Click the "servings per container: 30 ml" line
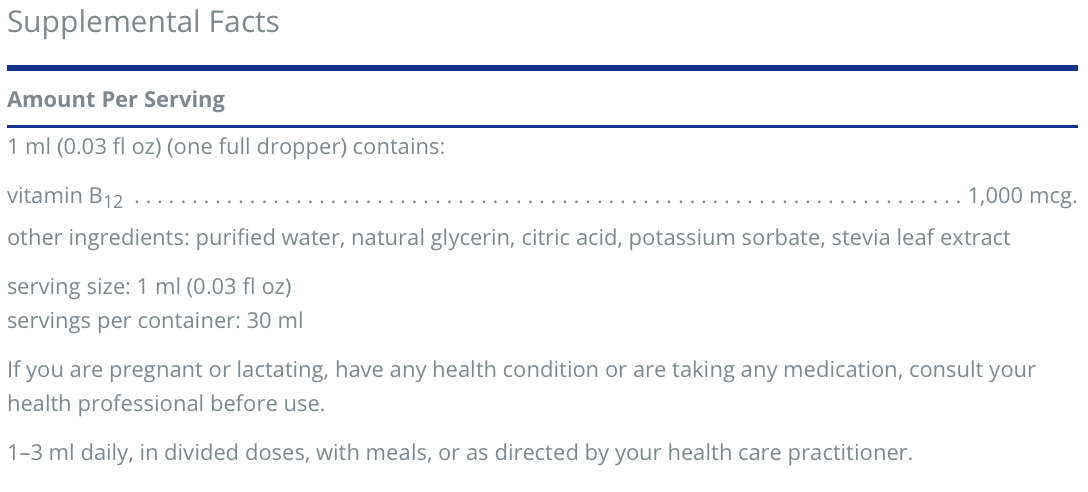 [x=155, y=321]
